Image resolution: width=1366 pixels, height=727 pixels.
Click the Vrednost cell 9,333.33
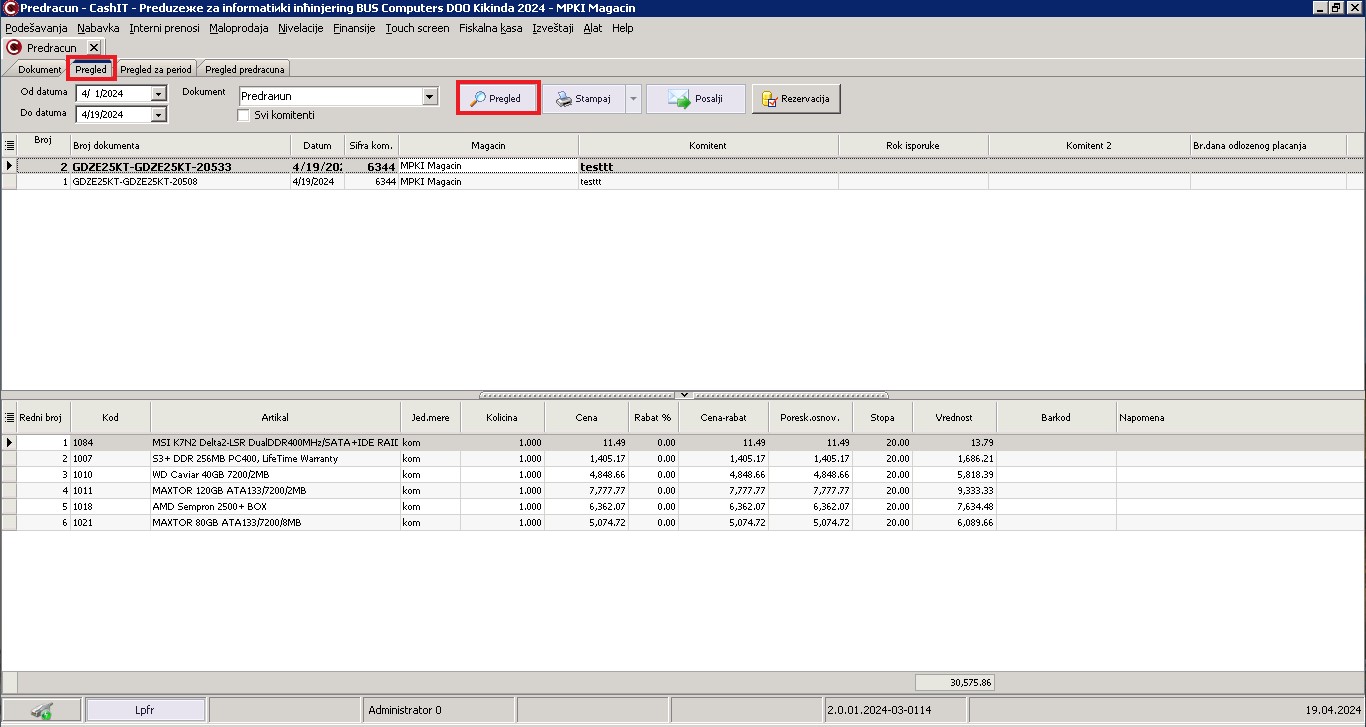click(x=954, y=490)
